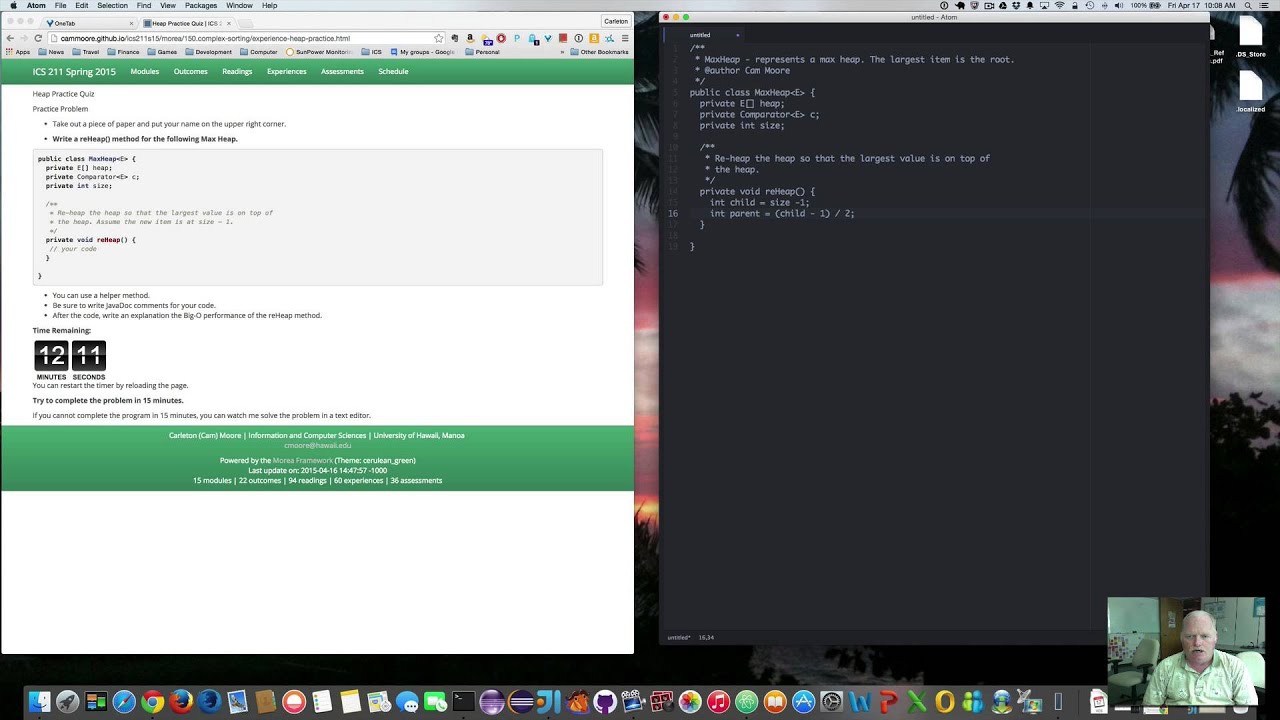This screenshot has height=720, width=1280.
Task: Open the Outcomes nav link
Action: pyautogui.click(x=190, y=72)
